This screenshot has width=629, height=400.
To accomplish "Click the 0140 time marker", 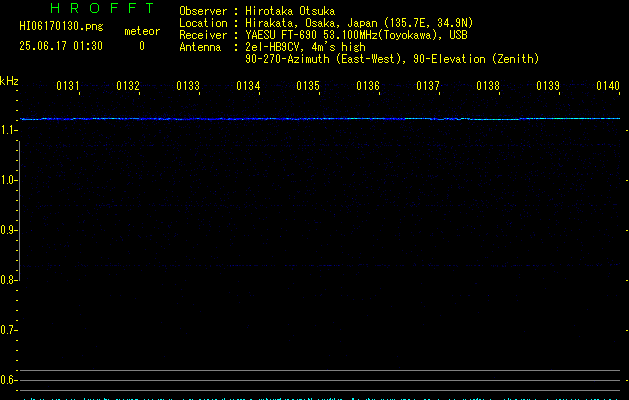I will (608, 86).
